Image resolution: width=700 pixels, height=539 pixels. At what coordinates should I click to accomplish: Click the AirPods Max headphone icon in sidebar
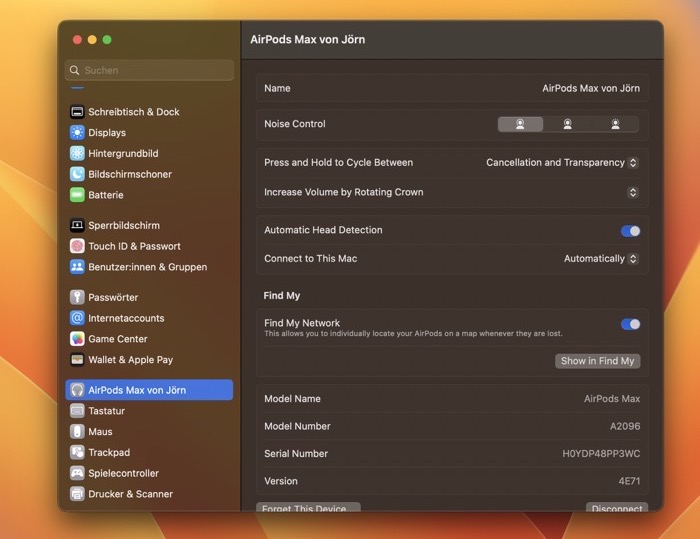click(x=77, y=390)
